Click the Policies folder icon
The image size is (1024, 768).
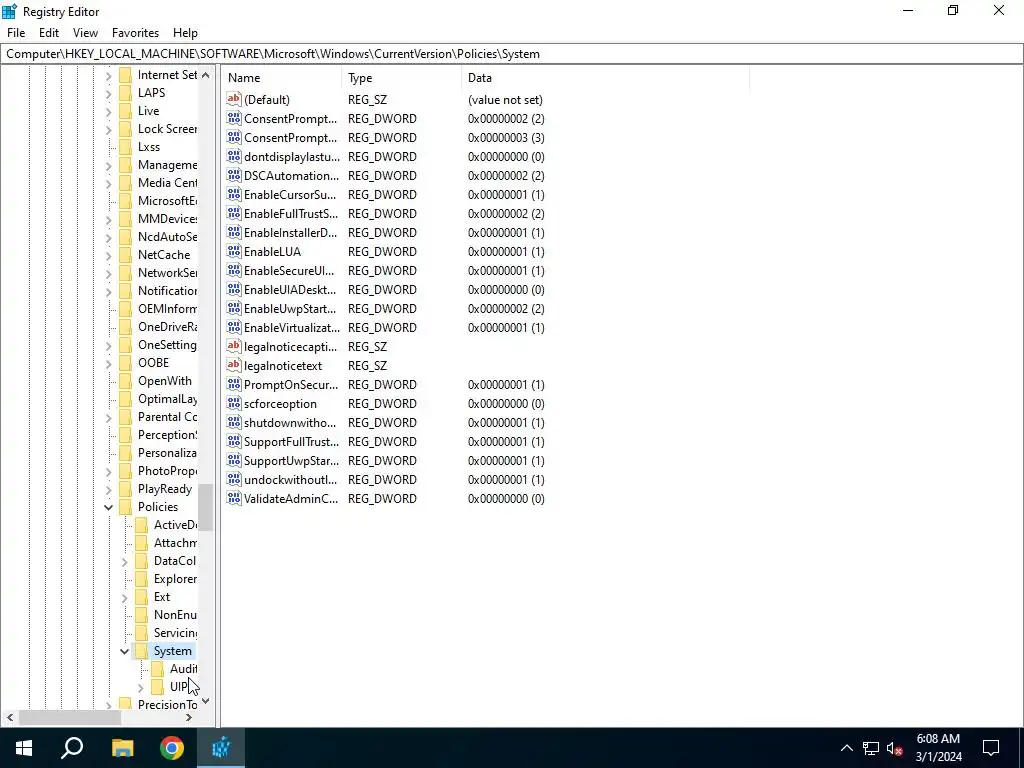pos(125,507)
